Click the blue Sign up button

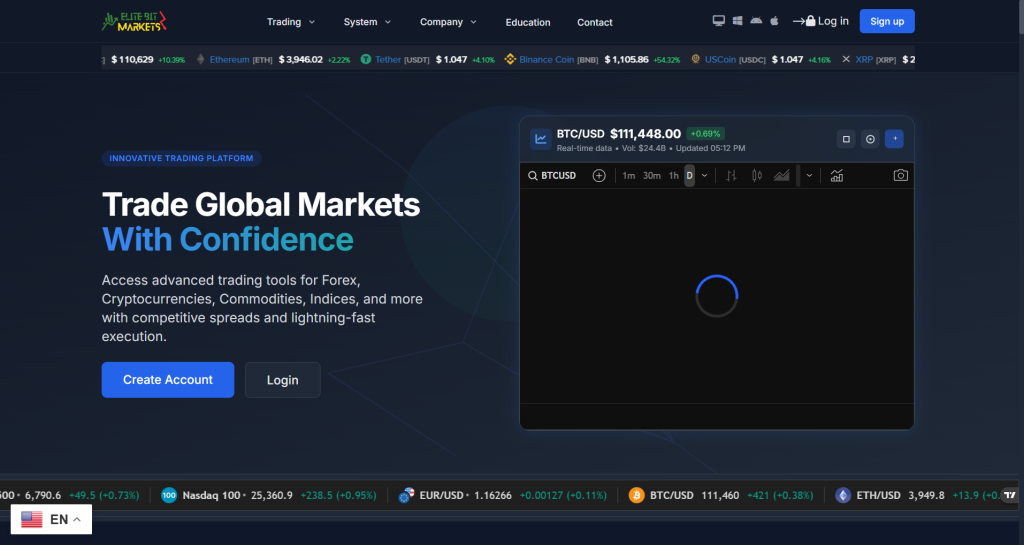[x=886, y=21]
